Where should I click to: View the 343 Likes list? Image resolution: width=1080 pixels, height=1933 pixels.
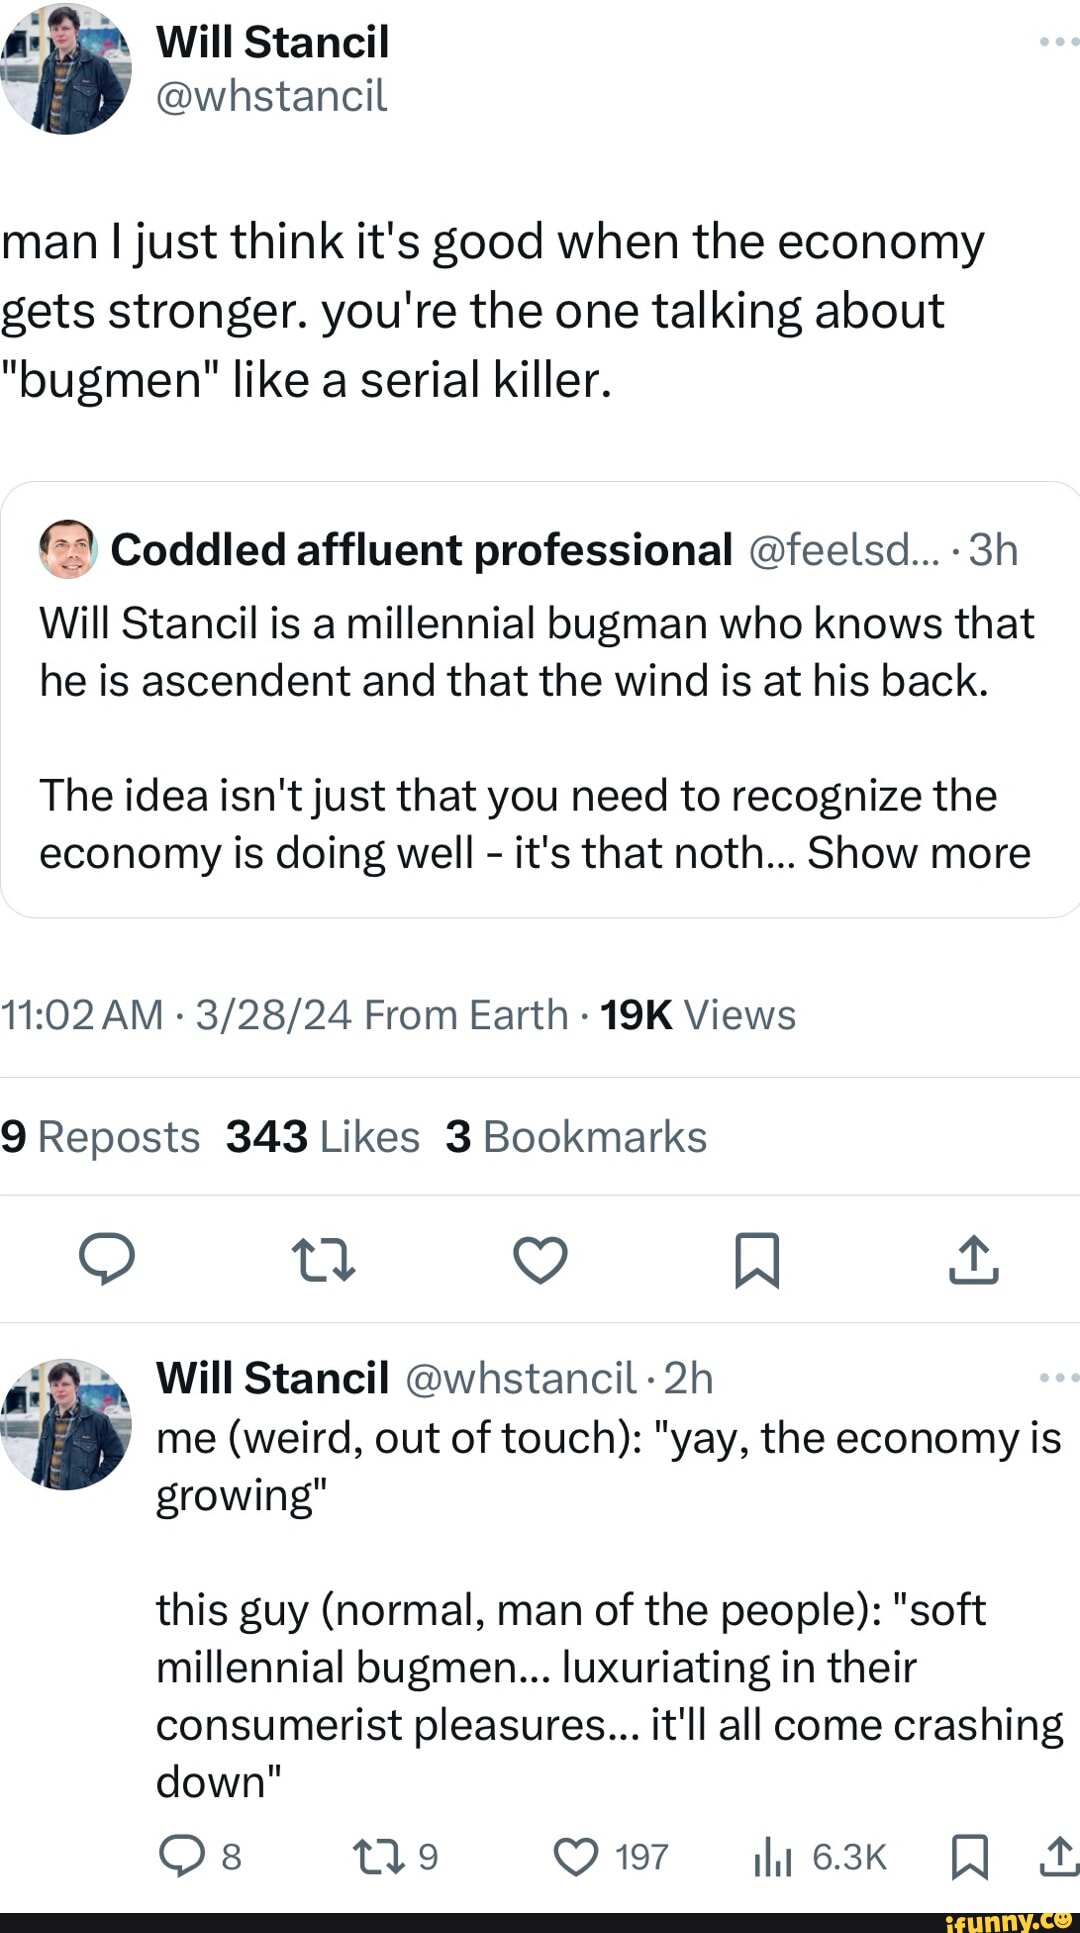click(x=321, y=1137)
